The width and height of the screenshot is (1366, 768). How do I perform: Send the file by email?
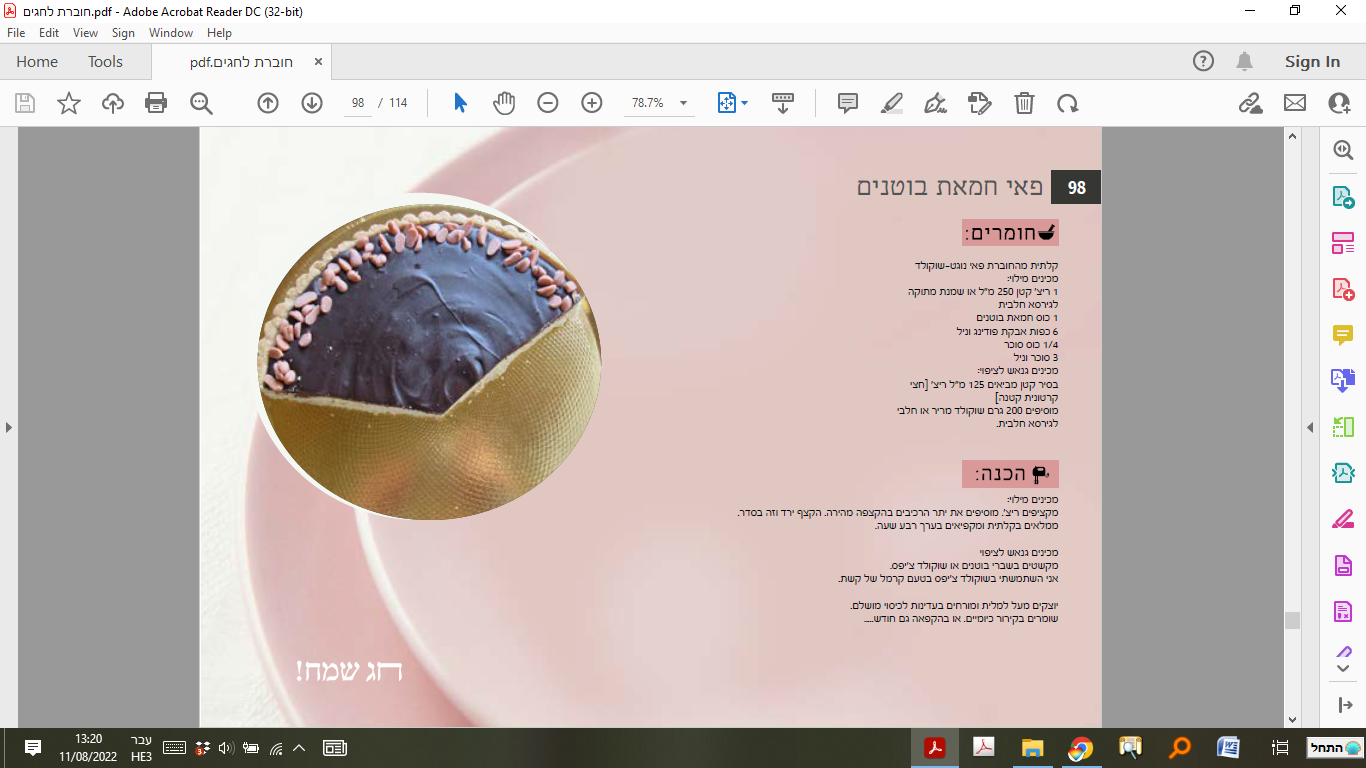tap(1295, 103)
